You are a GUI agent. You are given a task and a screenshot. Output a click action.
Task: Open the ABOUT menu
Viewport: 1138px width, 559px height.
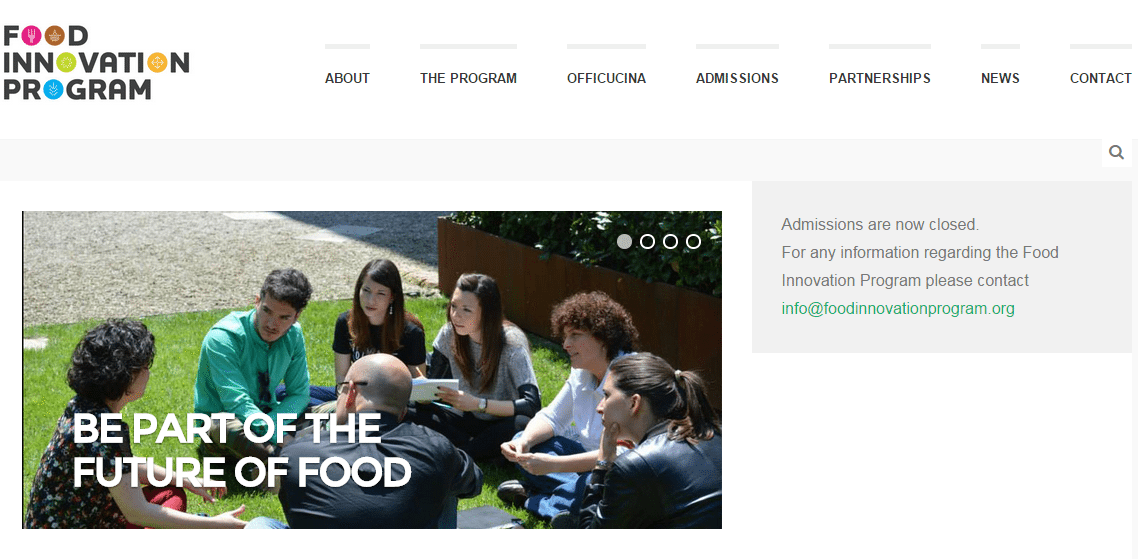(x=348, y=78)
